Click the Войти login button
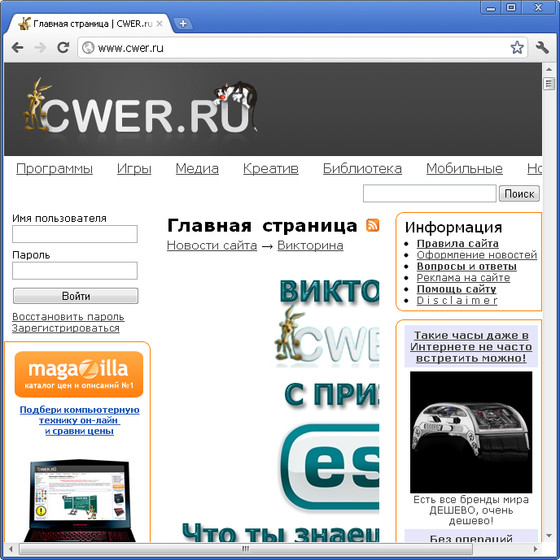The height and width of the screenshot is (560, 560). 75,296
